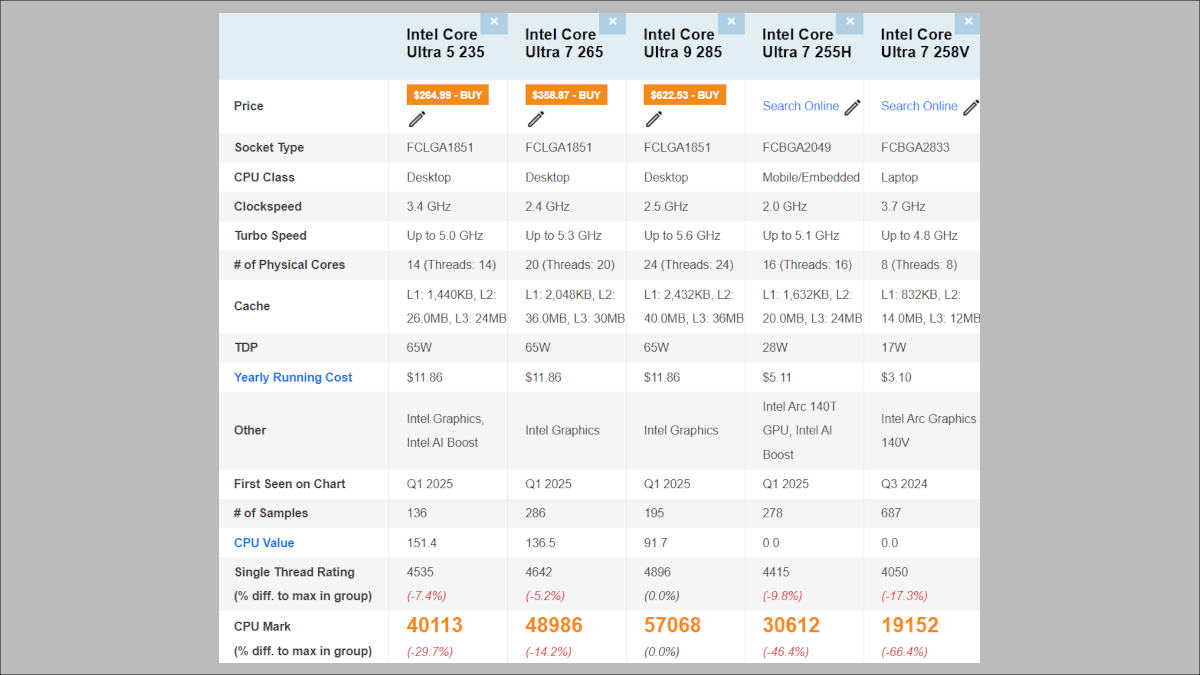Open the Yearly Running Cost link
Viewport: 1200px width, 675px height.
[x=293, y=377]
